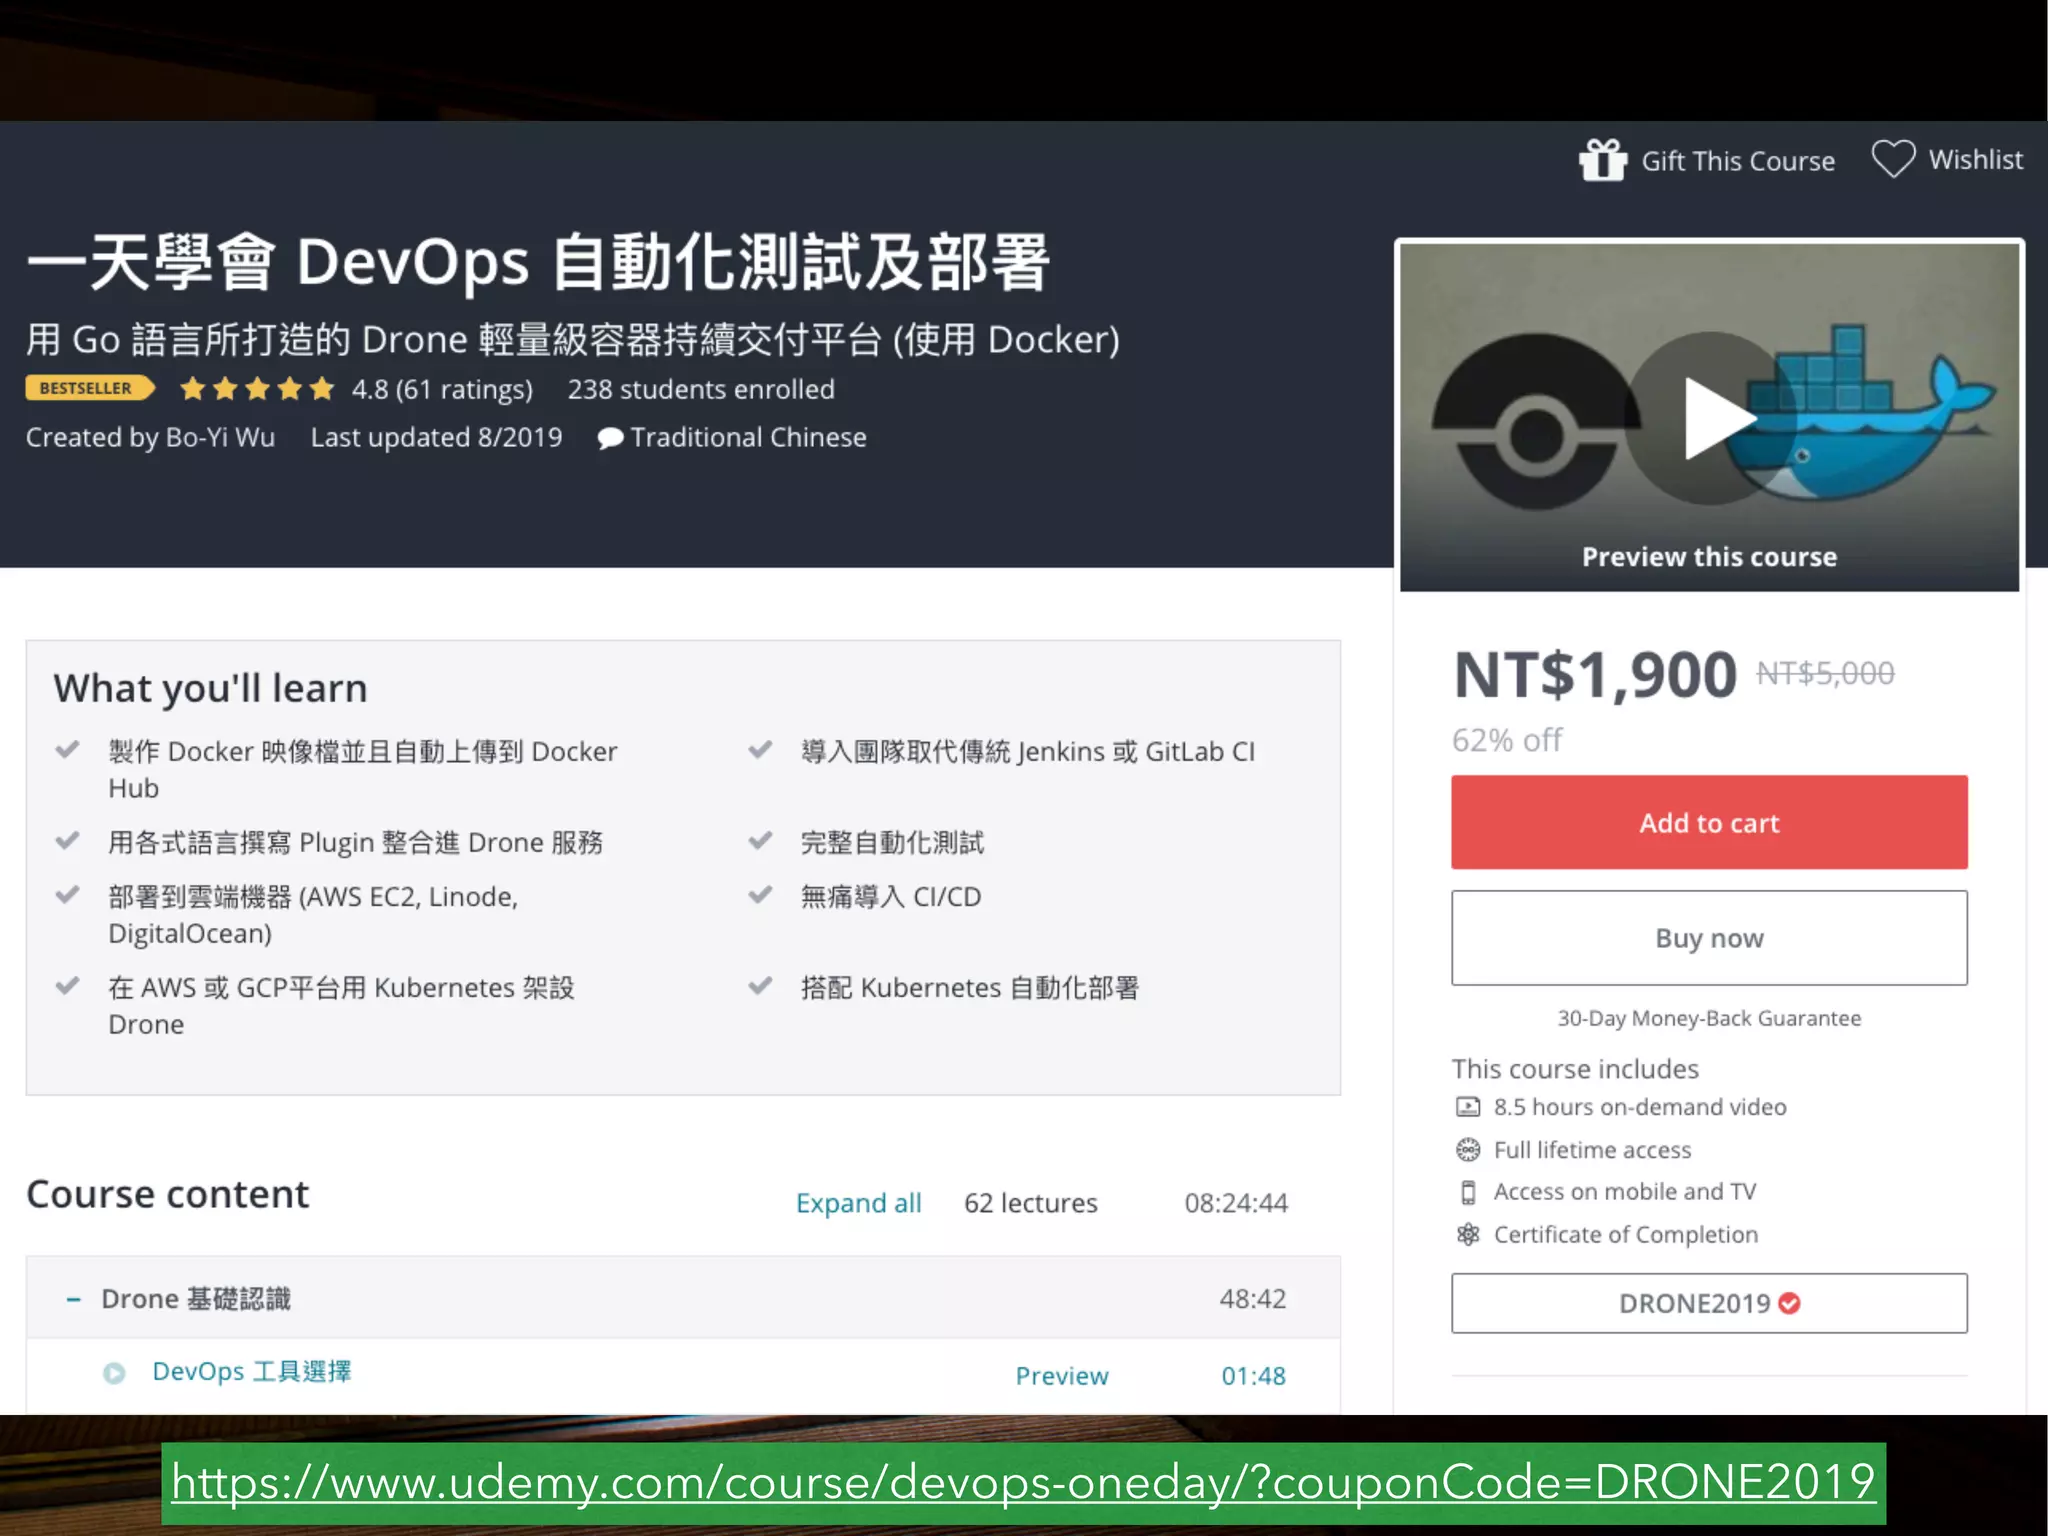The height and width of the screenshot is (1536, 2048).
Task: Click 238 students enrolled text
Action: coord(701,389)
